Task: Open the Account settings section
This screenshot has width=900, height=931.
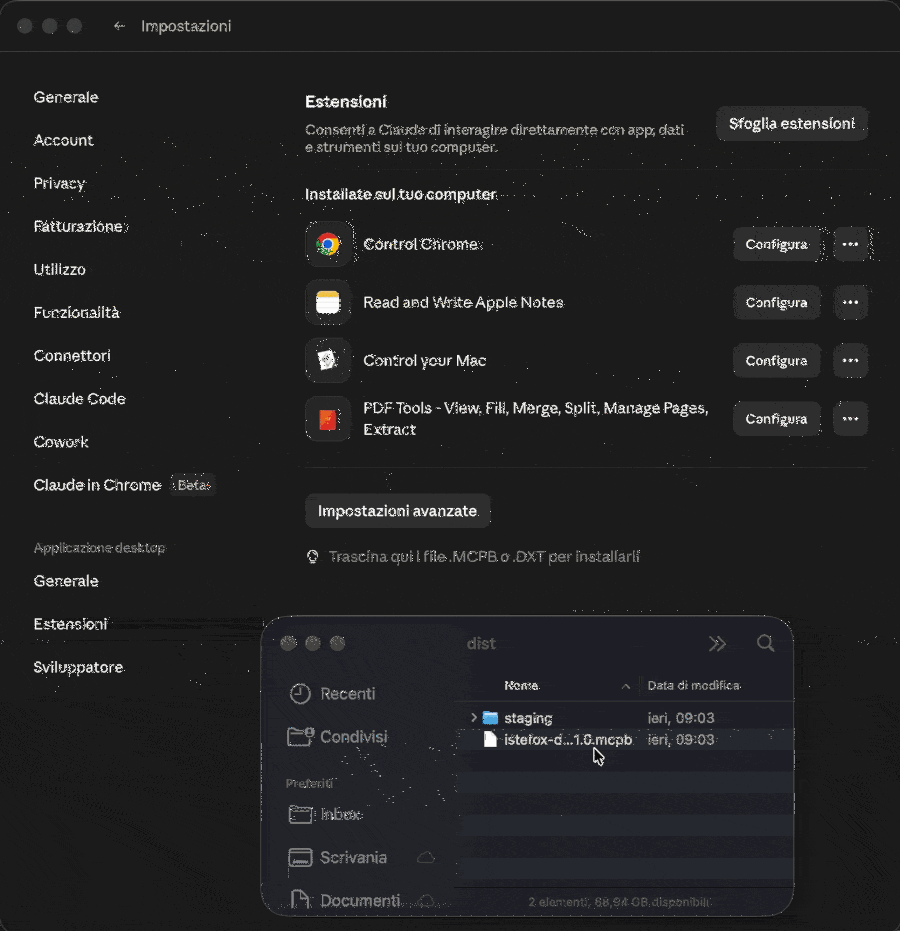Action: pyautogui.click(x=64, y=140)
